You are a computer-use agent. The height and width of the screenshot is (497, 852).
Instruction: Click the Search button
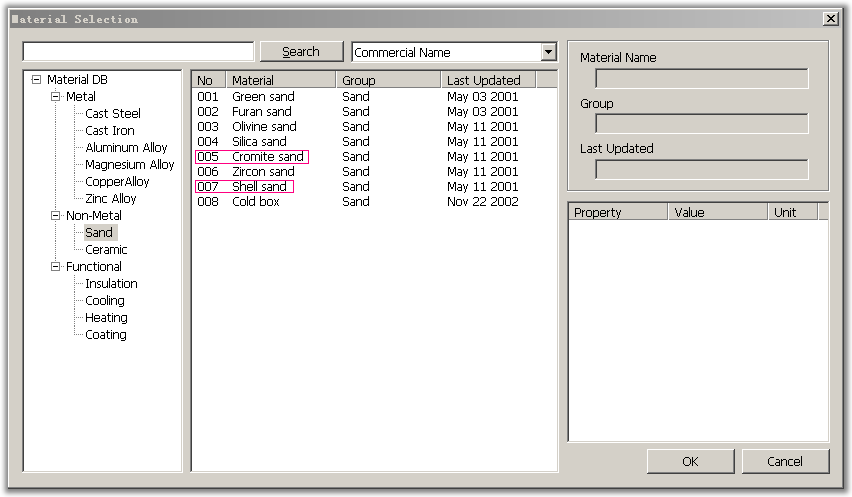point(301,52)
